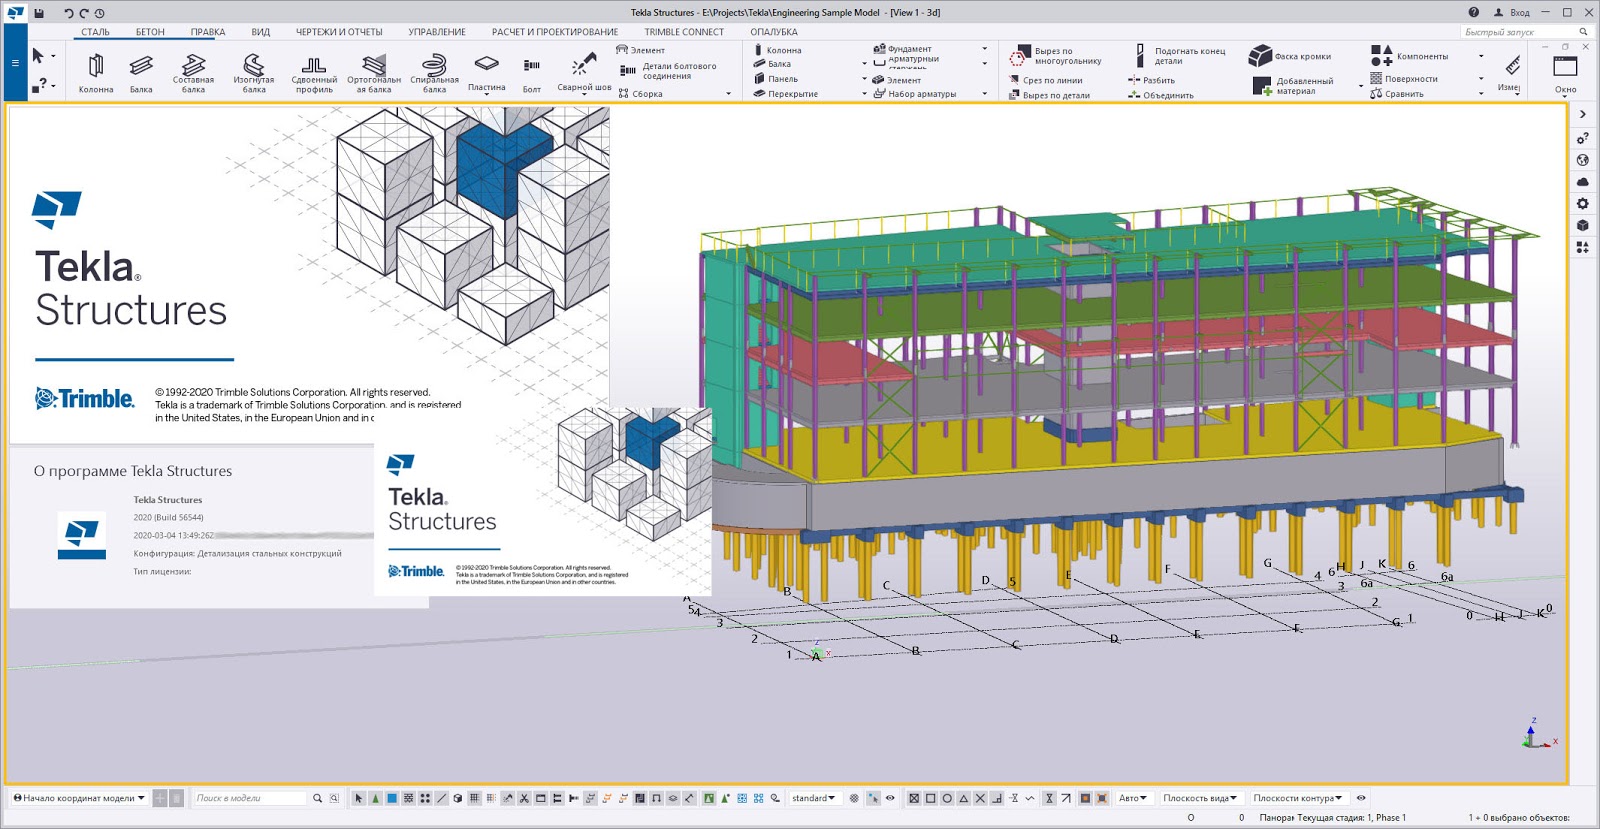Open the undo history clock icon
The width and height of the screenshot is (1600, 829).
[x=99, y=13]
